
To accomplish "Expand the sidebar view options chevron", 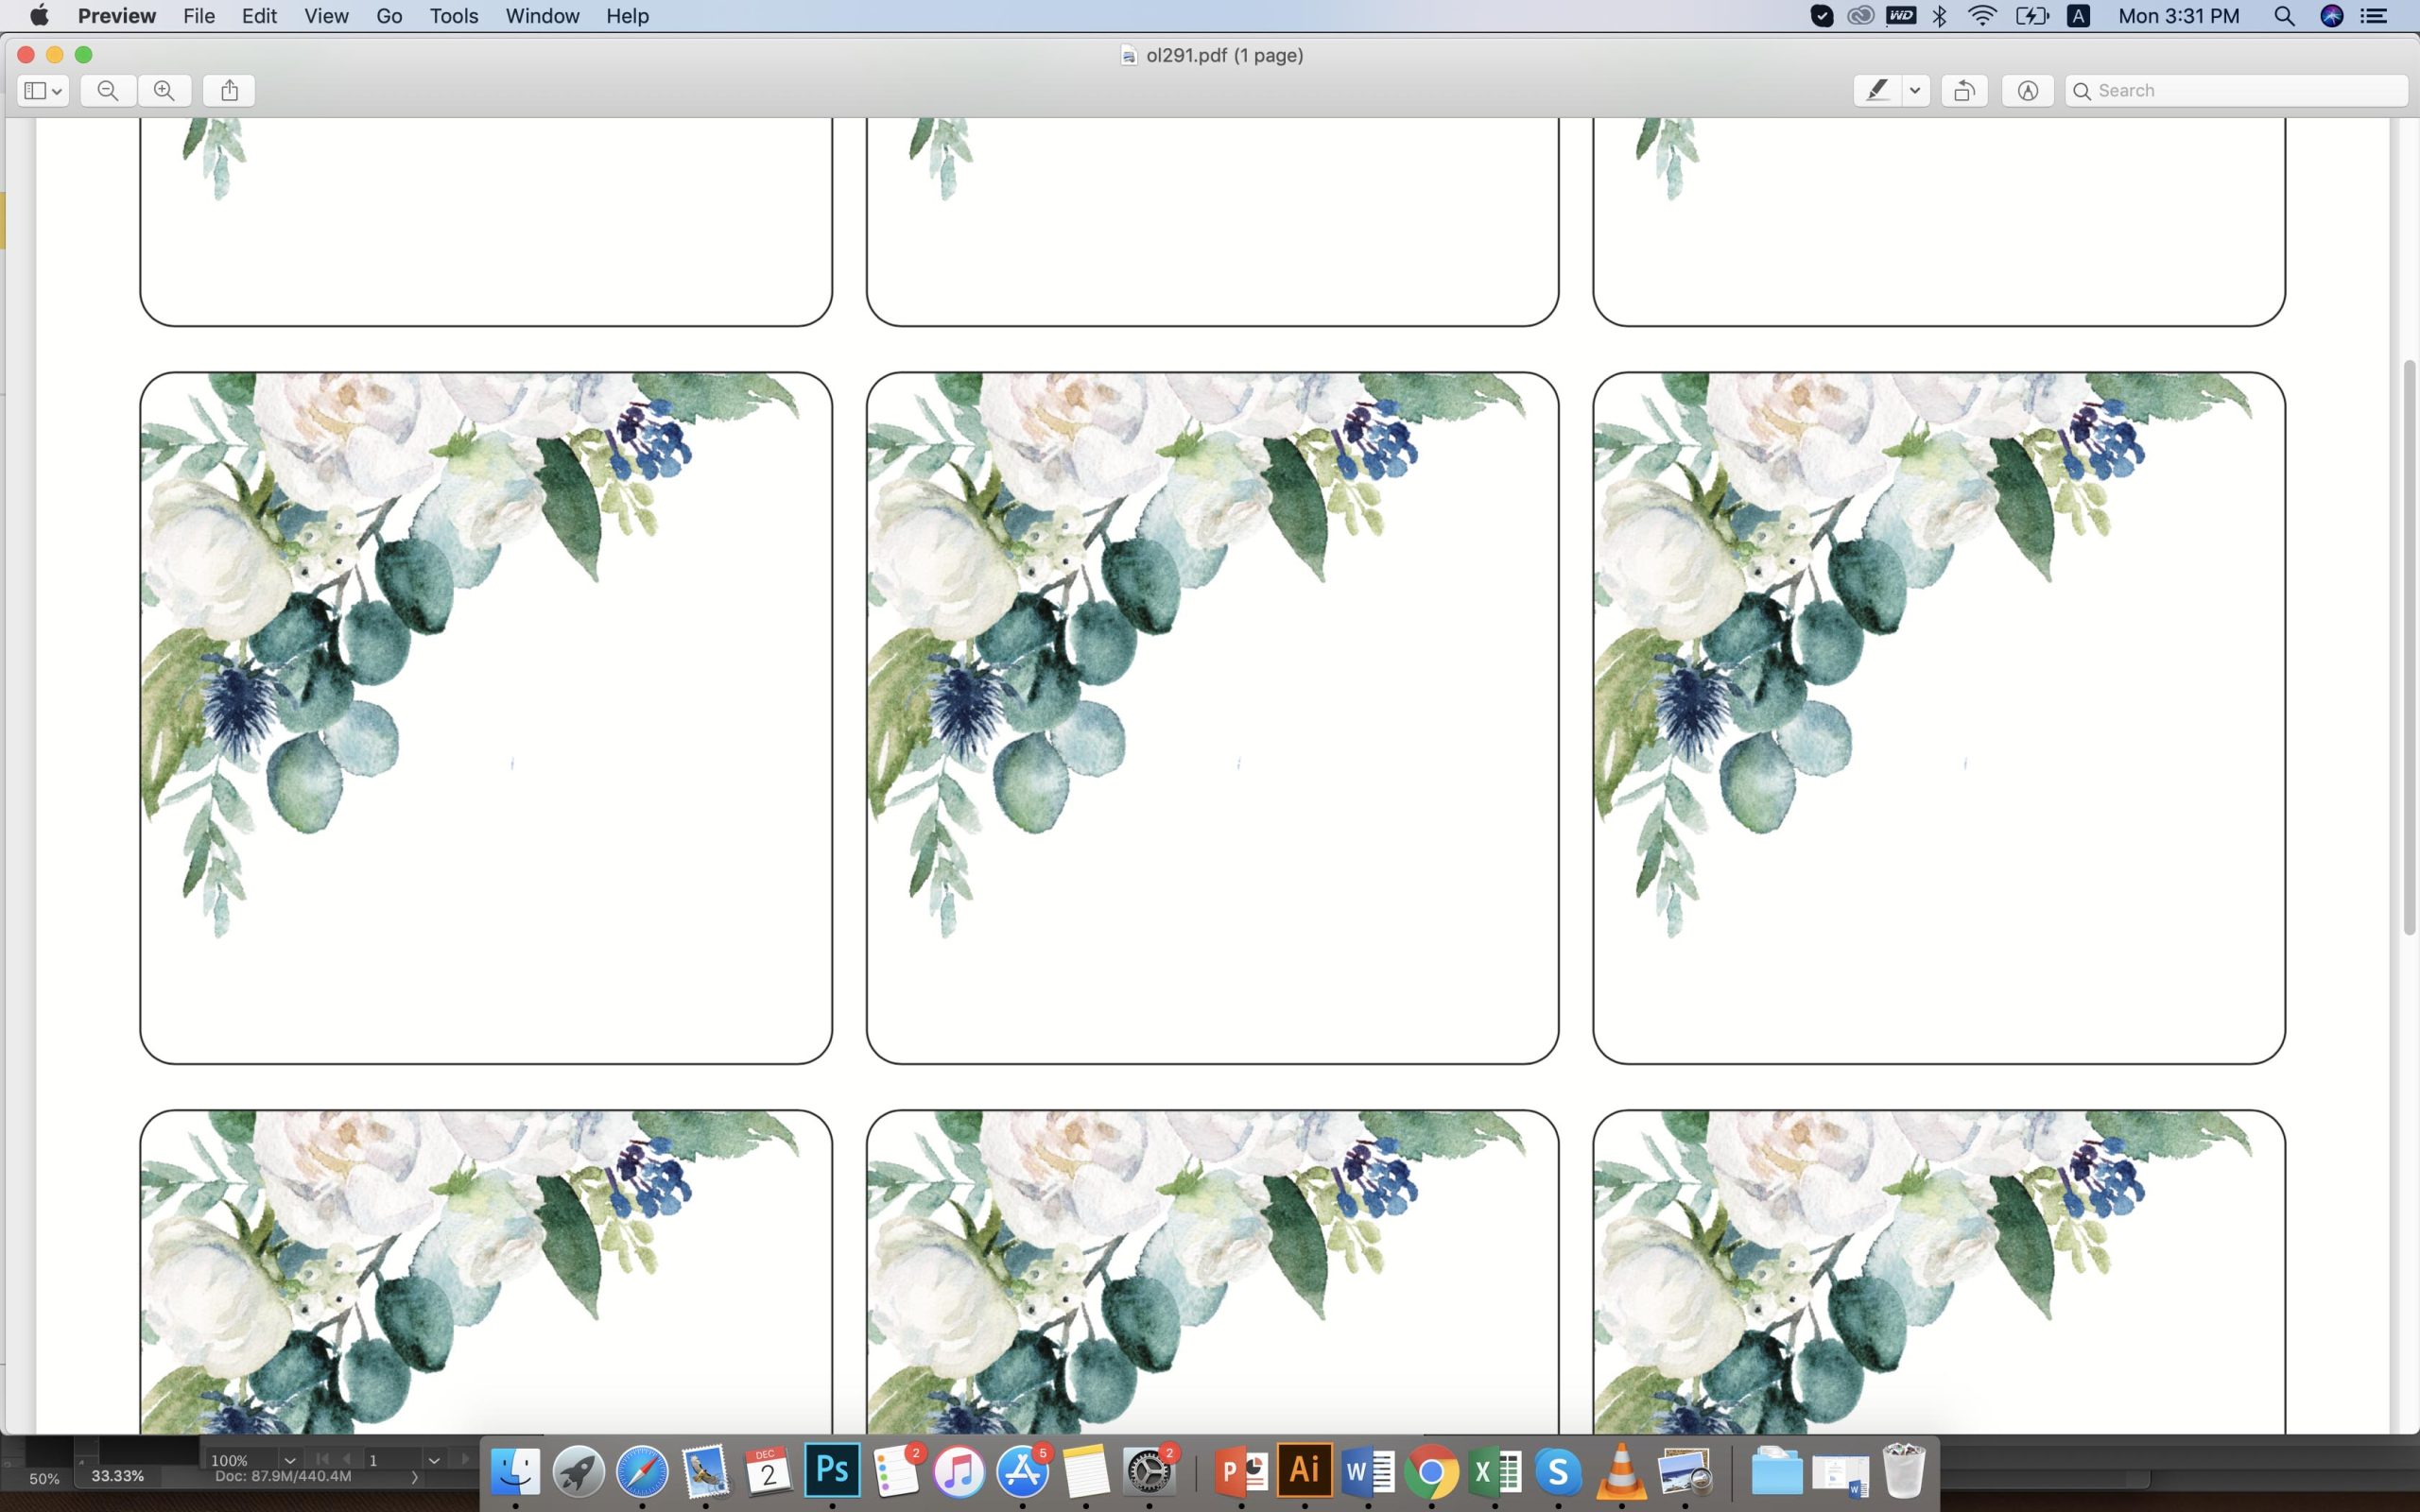I will click(x=57, y=91).
